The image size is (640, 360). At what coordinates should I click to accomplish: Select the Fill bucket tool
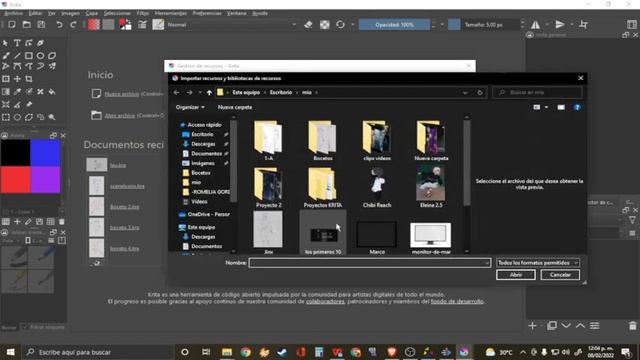tap(52, 92)
